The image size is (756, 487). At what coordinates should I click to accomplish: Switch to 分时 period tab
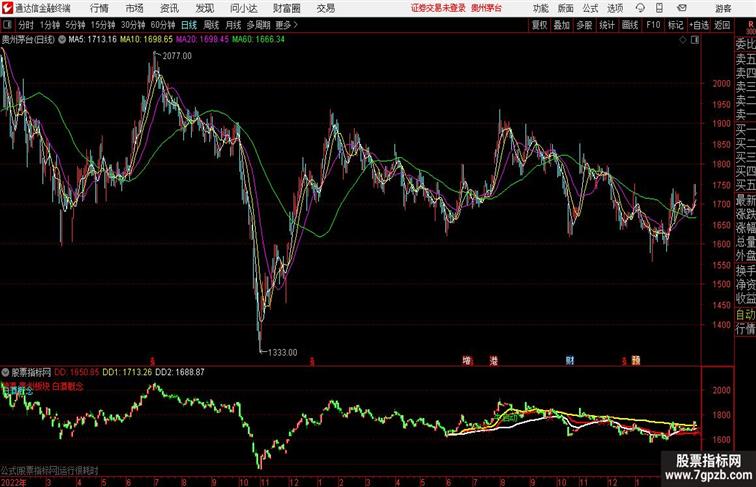26,25
